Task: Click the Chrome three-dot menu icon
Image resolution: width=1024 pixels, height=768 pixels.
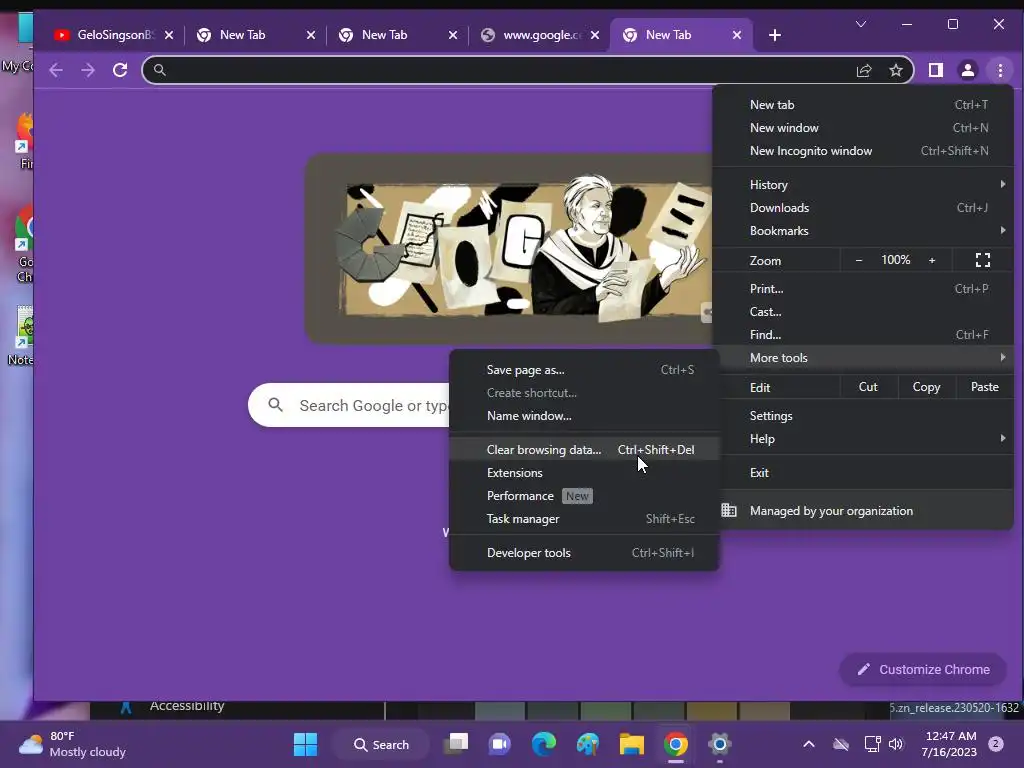Action: click(1000, 70)
